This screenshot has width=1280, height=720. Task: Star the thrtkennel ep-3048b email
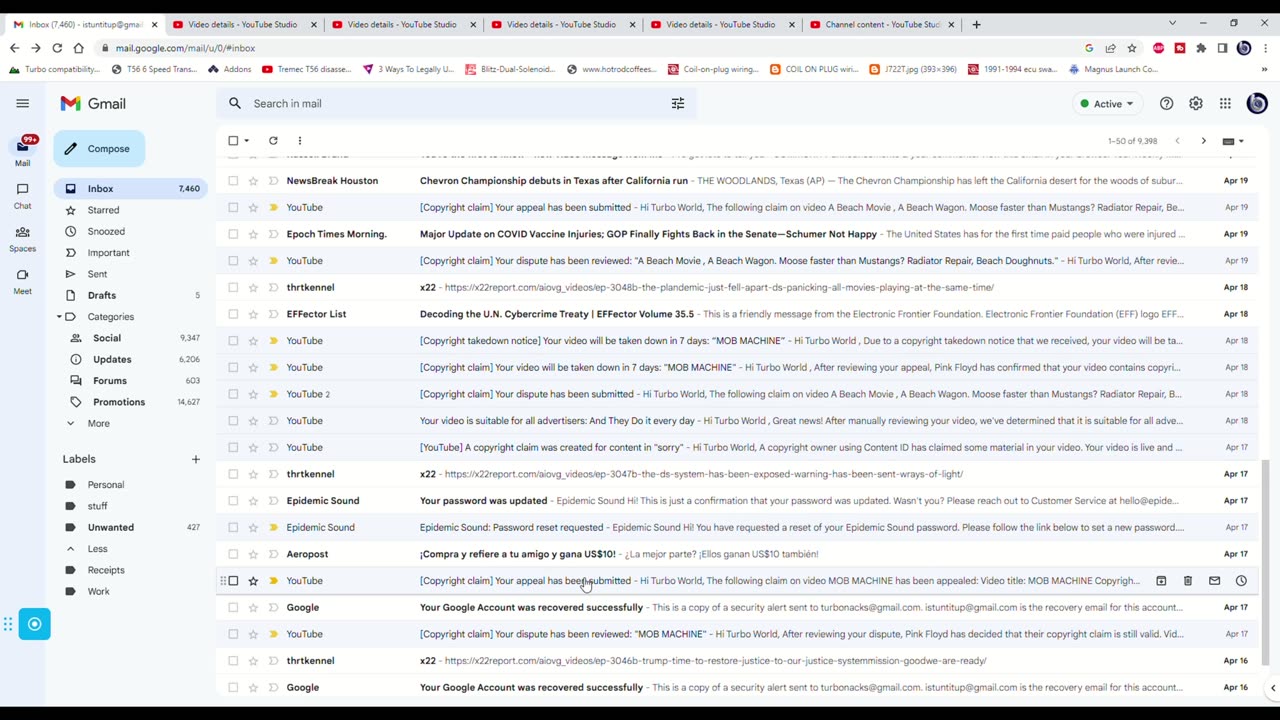[253, 288]
